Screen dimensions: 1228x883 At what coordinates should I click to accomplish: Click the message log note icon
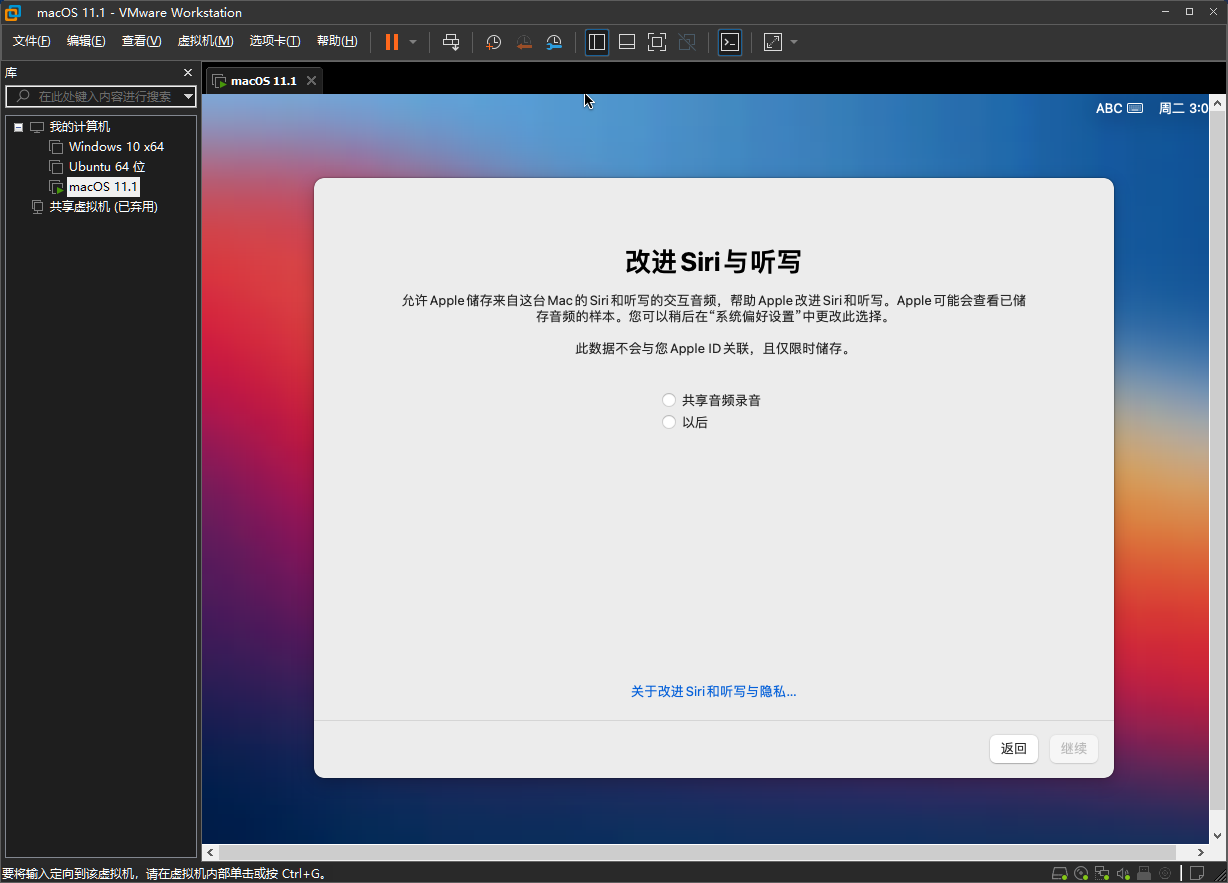1199,874
